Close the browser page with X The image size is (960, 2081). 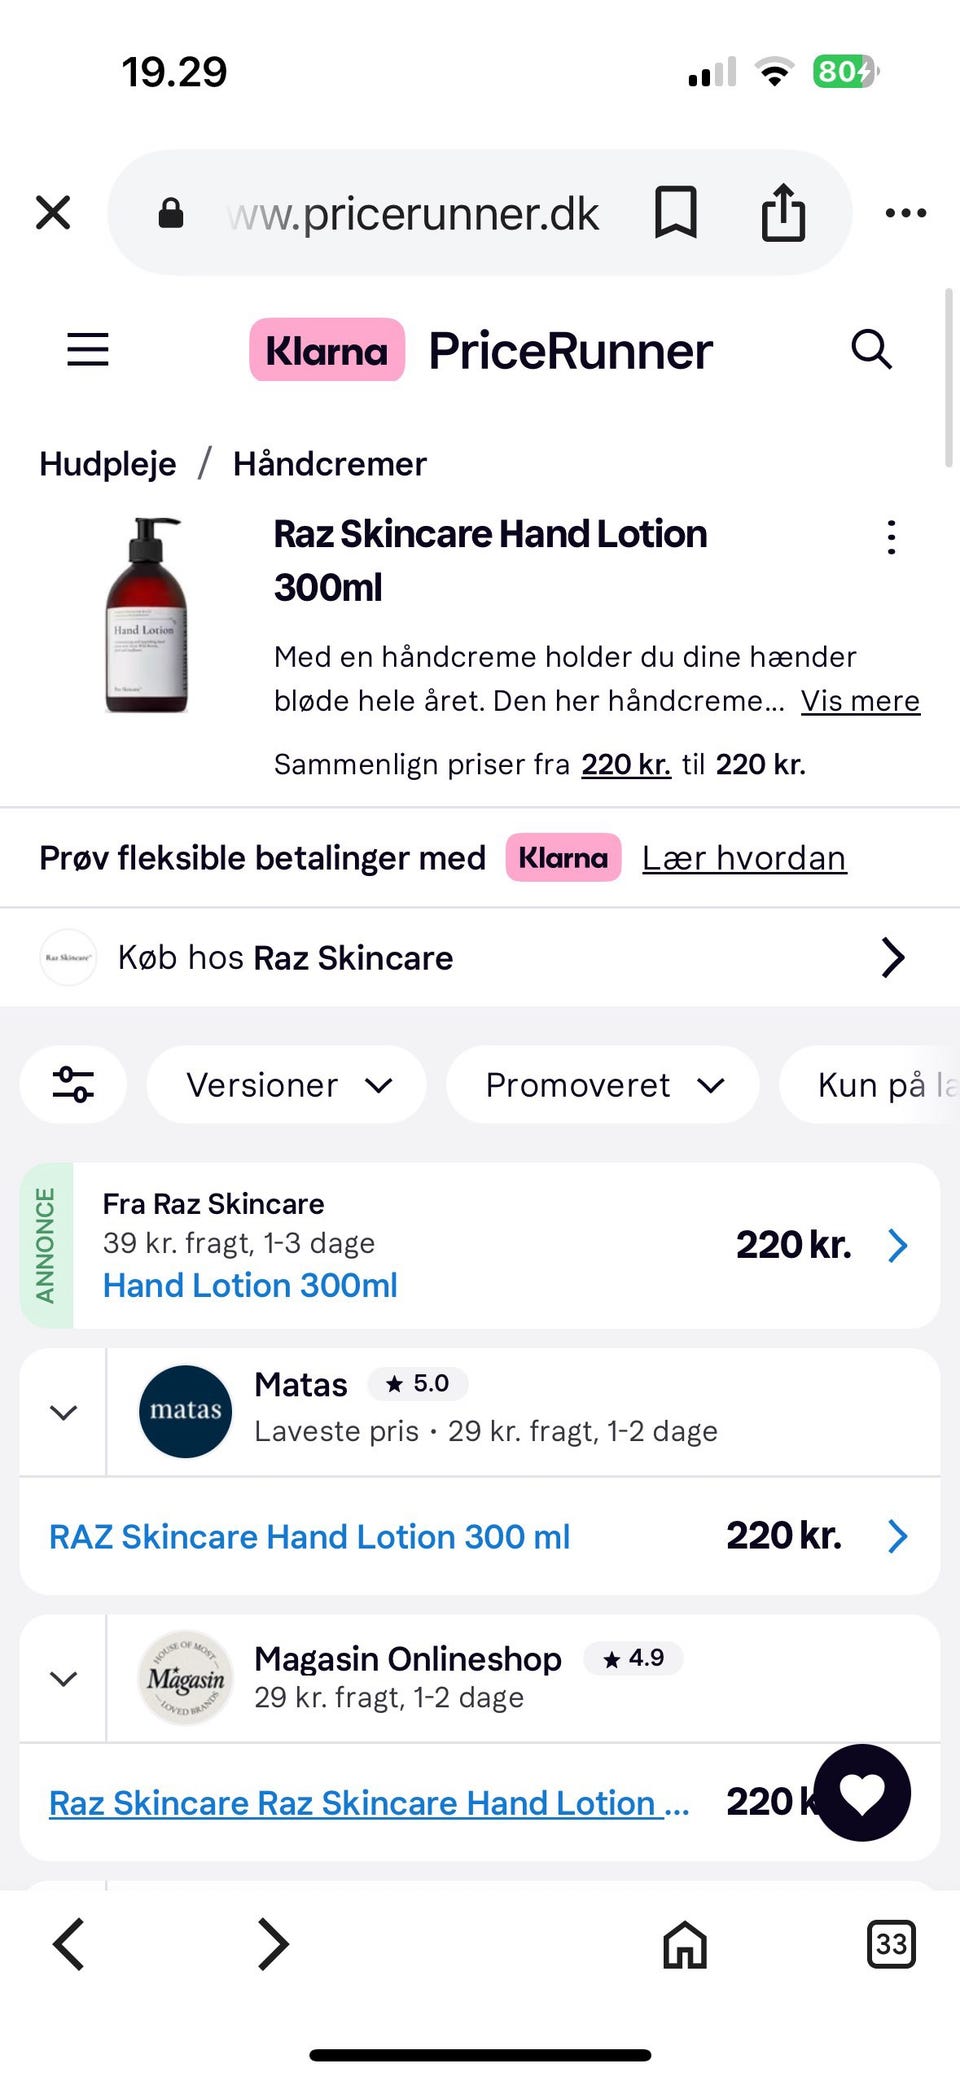click(53, 212)
